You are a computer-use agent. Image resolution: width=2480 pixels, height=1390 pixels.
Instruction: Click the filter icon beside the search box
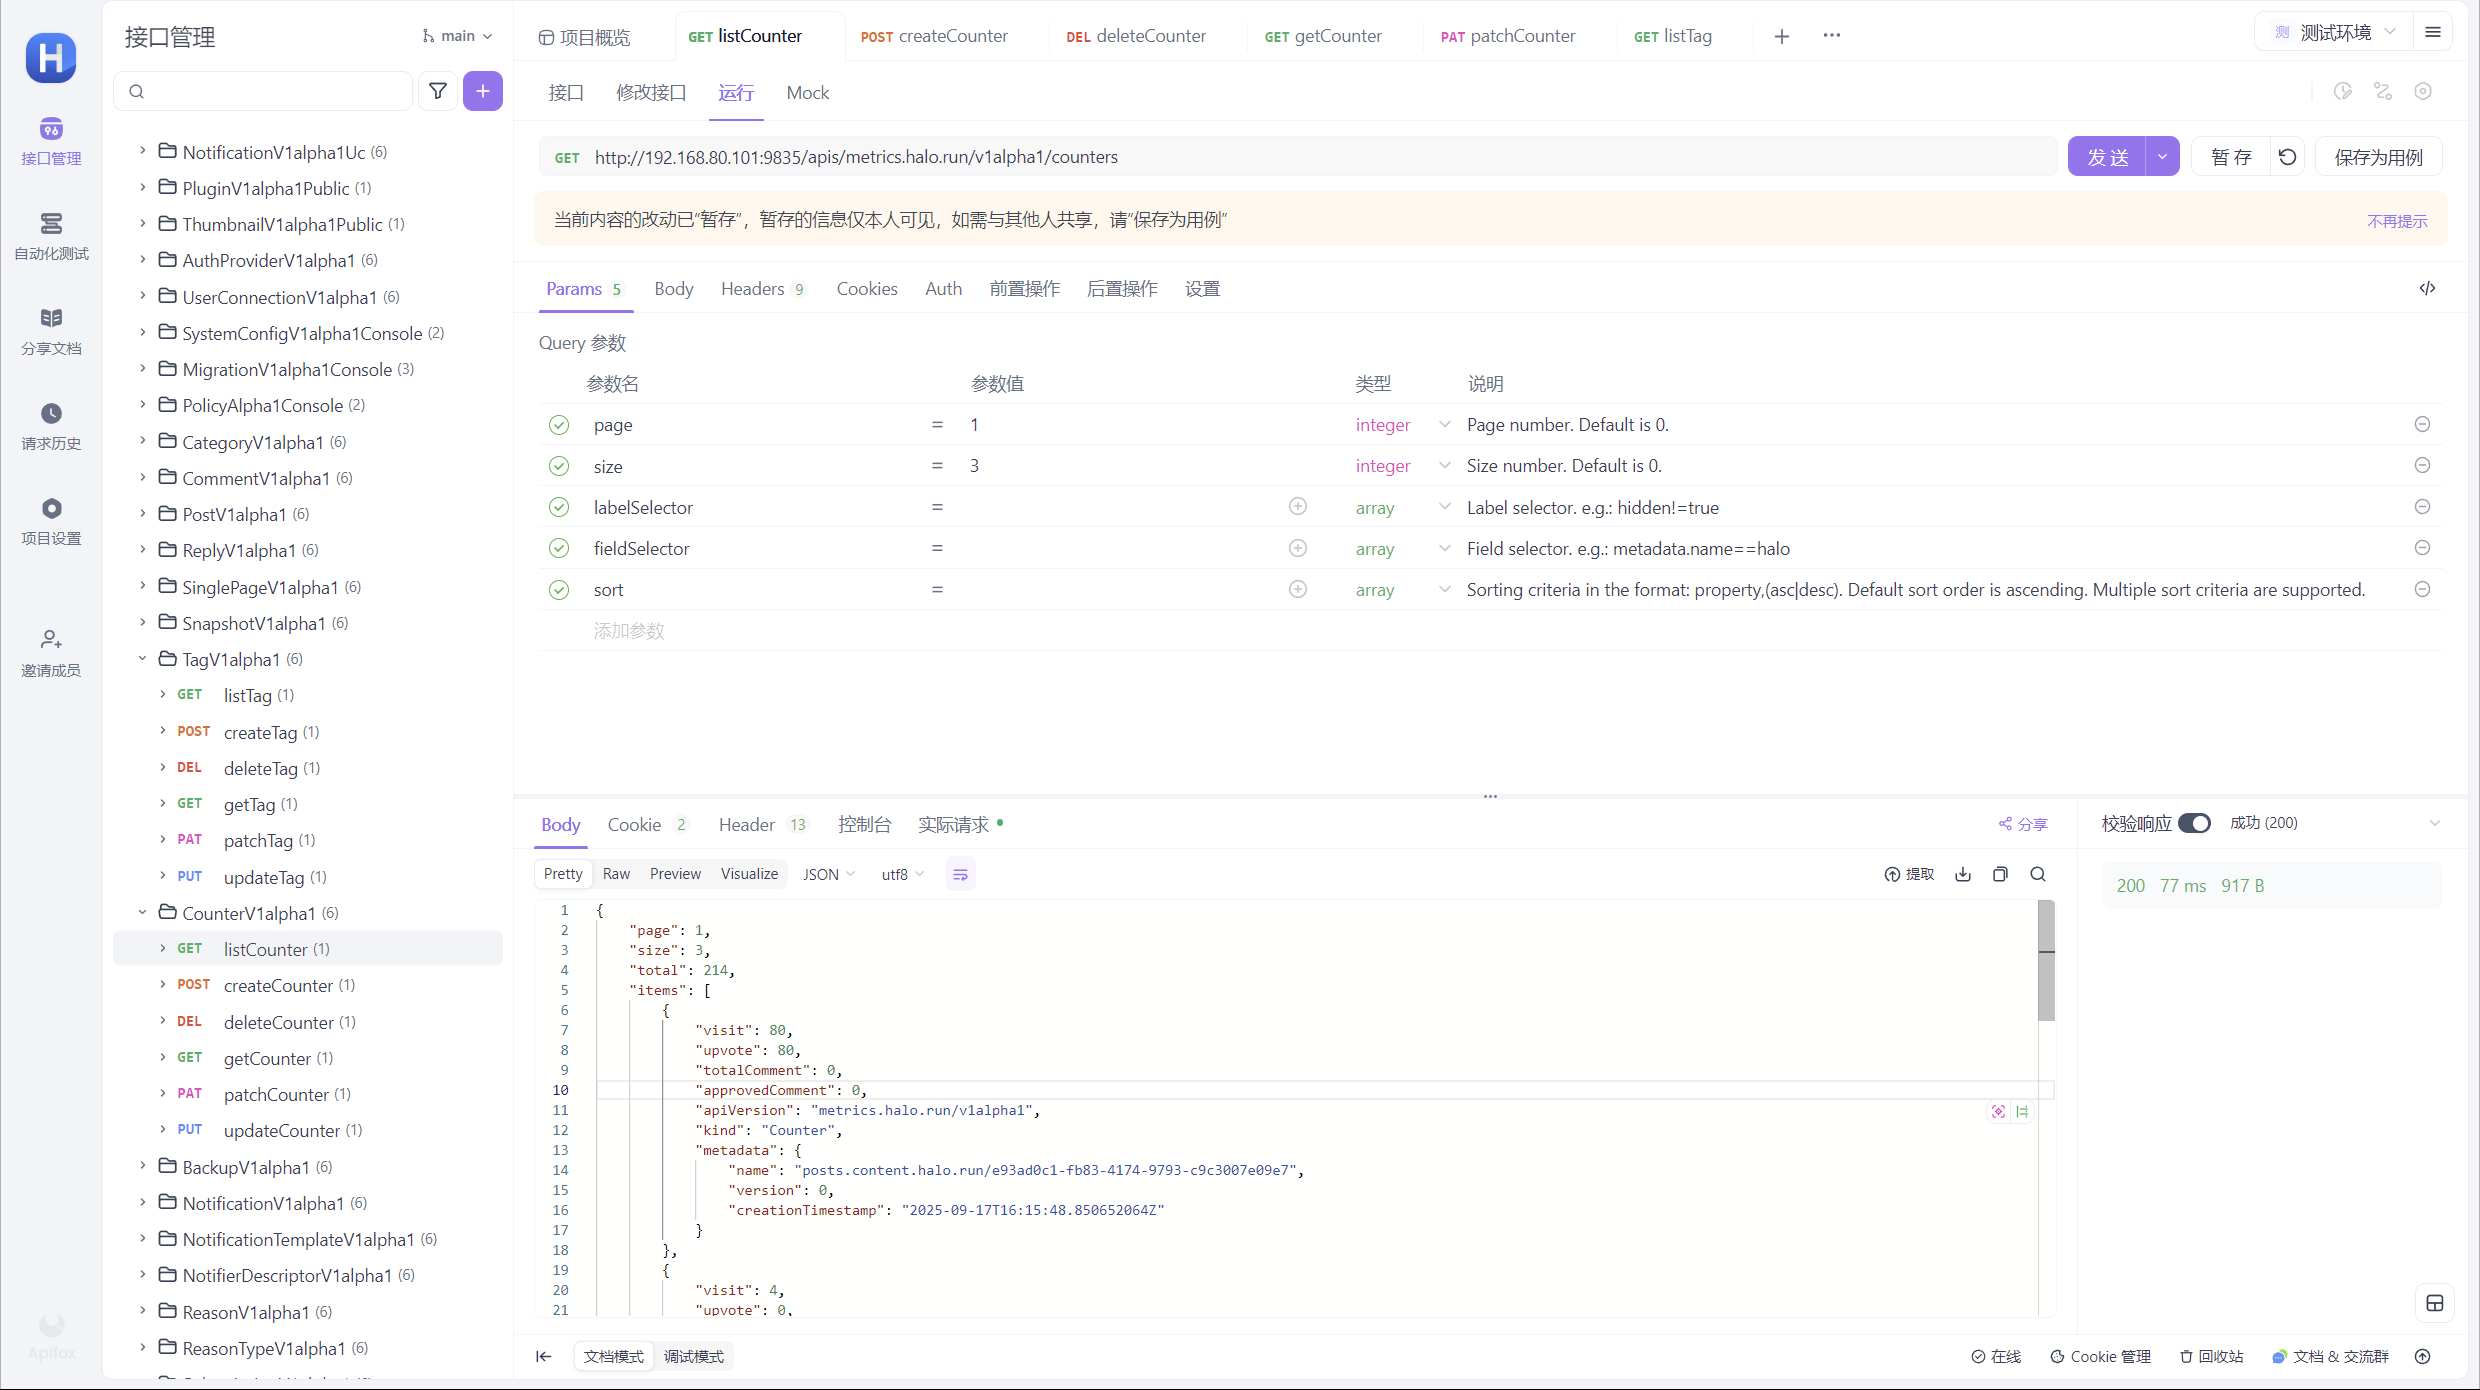pos(438,92)
